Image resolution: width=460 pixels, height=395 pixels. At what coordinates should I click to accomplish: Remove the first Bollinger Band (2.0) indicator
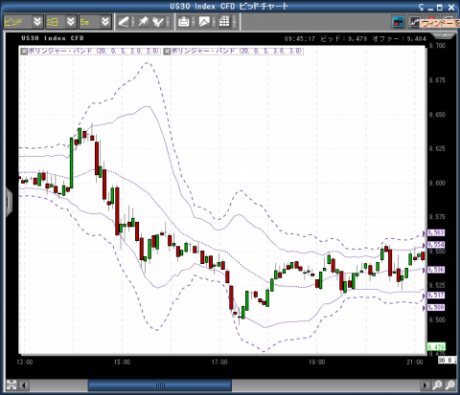[x=24, y=51]
